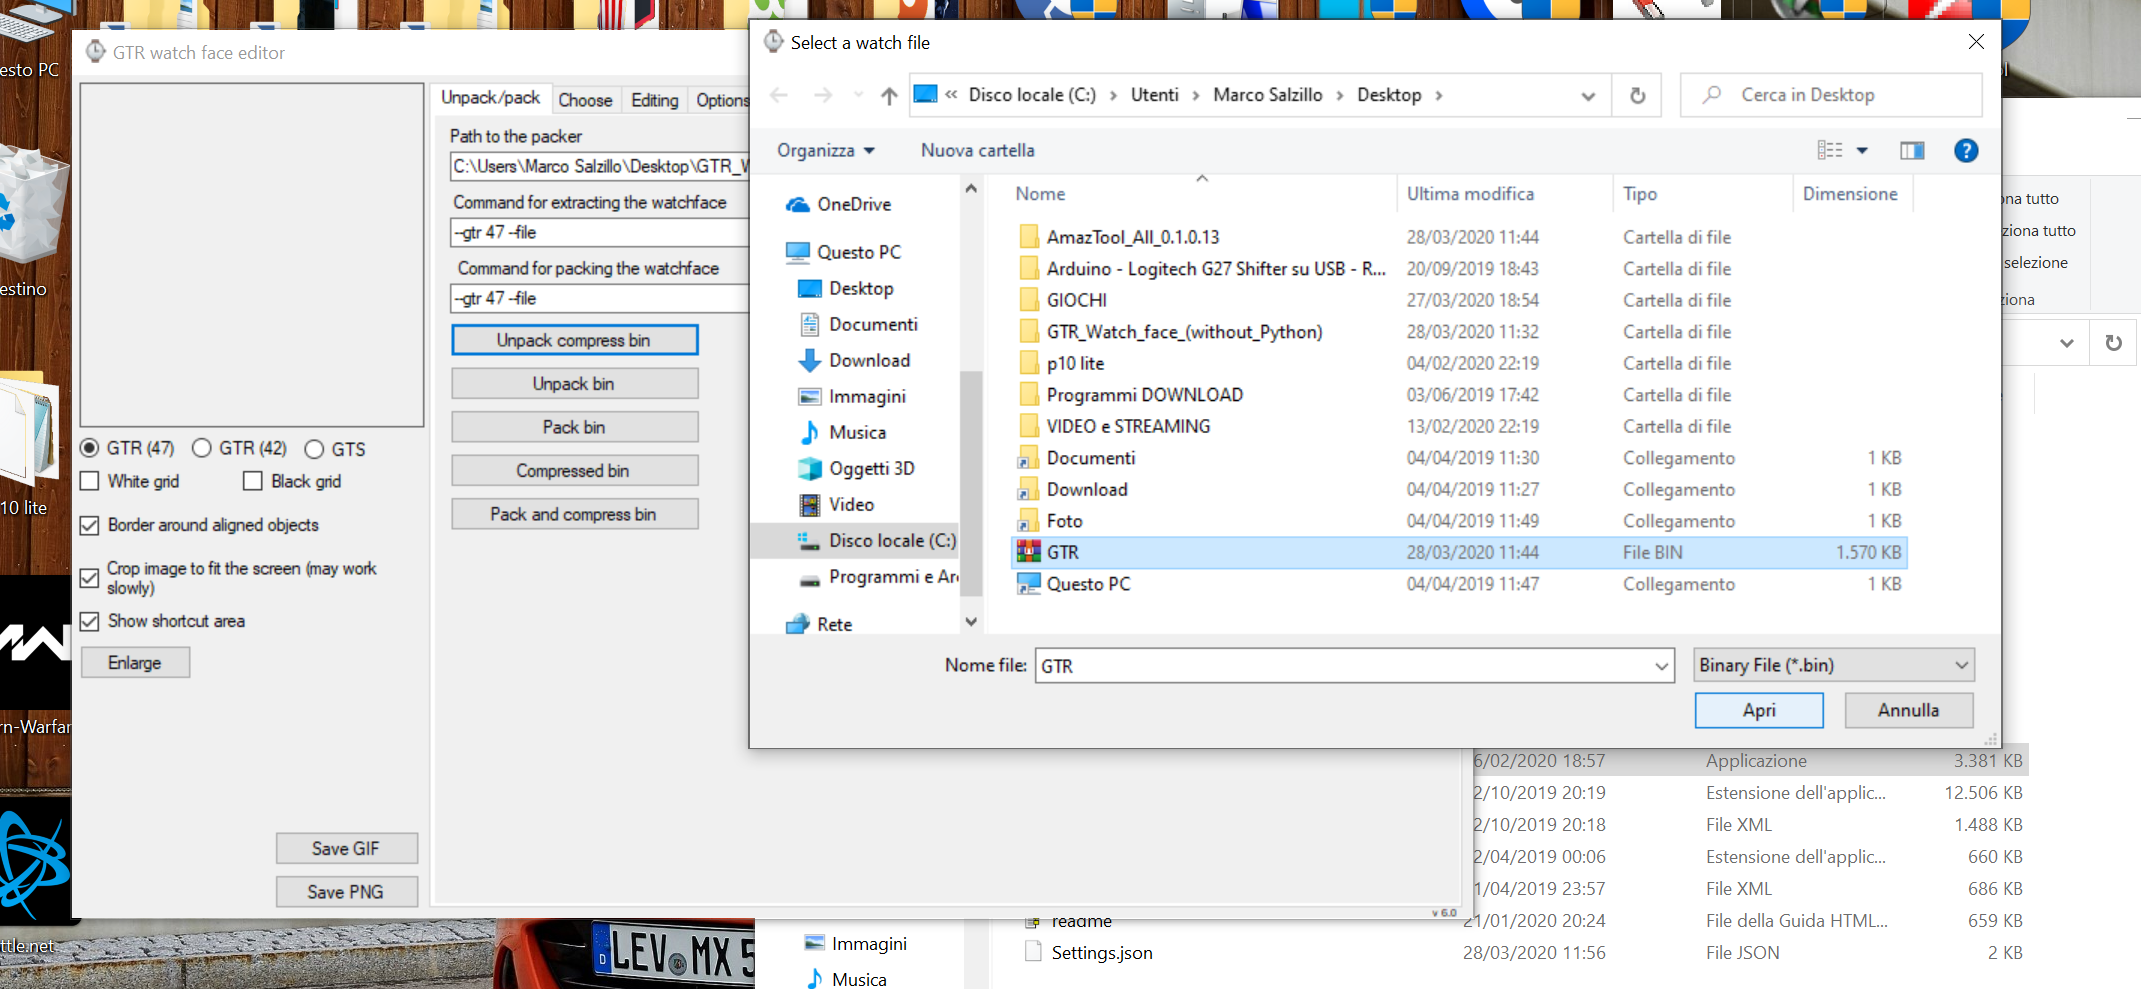2141x989 pixels.
Task: Switch to the Unpack/pack tab
Action: 490,98
